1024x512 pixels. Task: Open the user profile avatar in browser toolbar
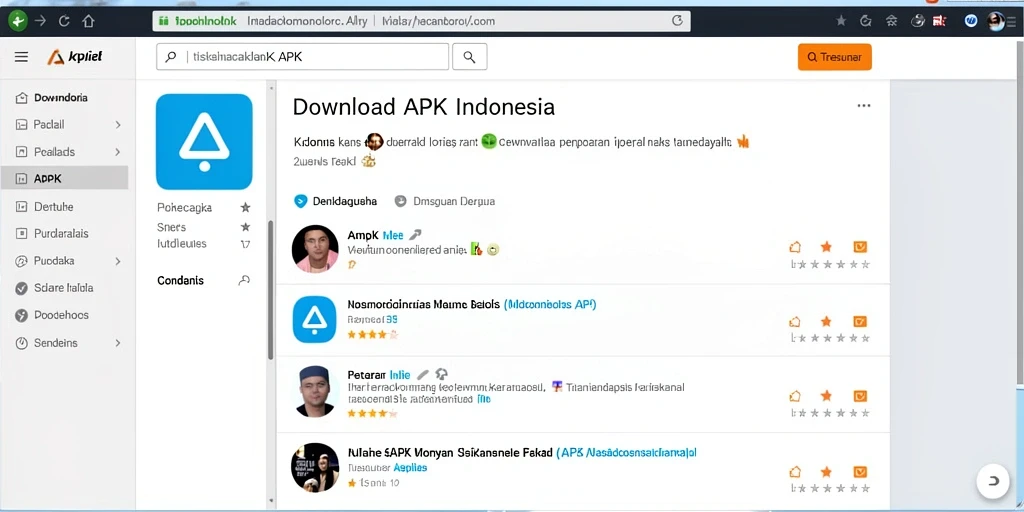[996, 21]
